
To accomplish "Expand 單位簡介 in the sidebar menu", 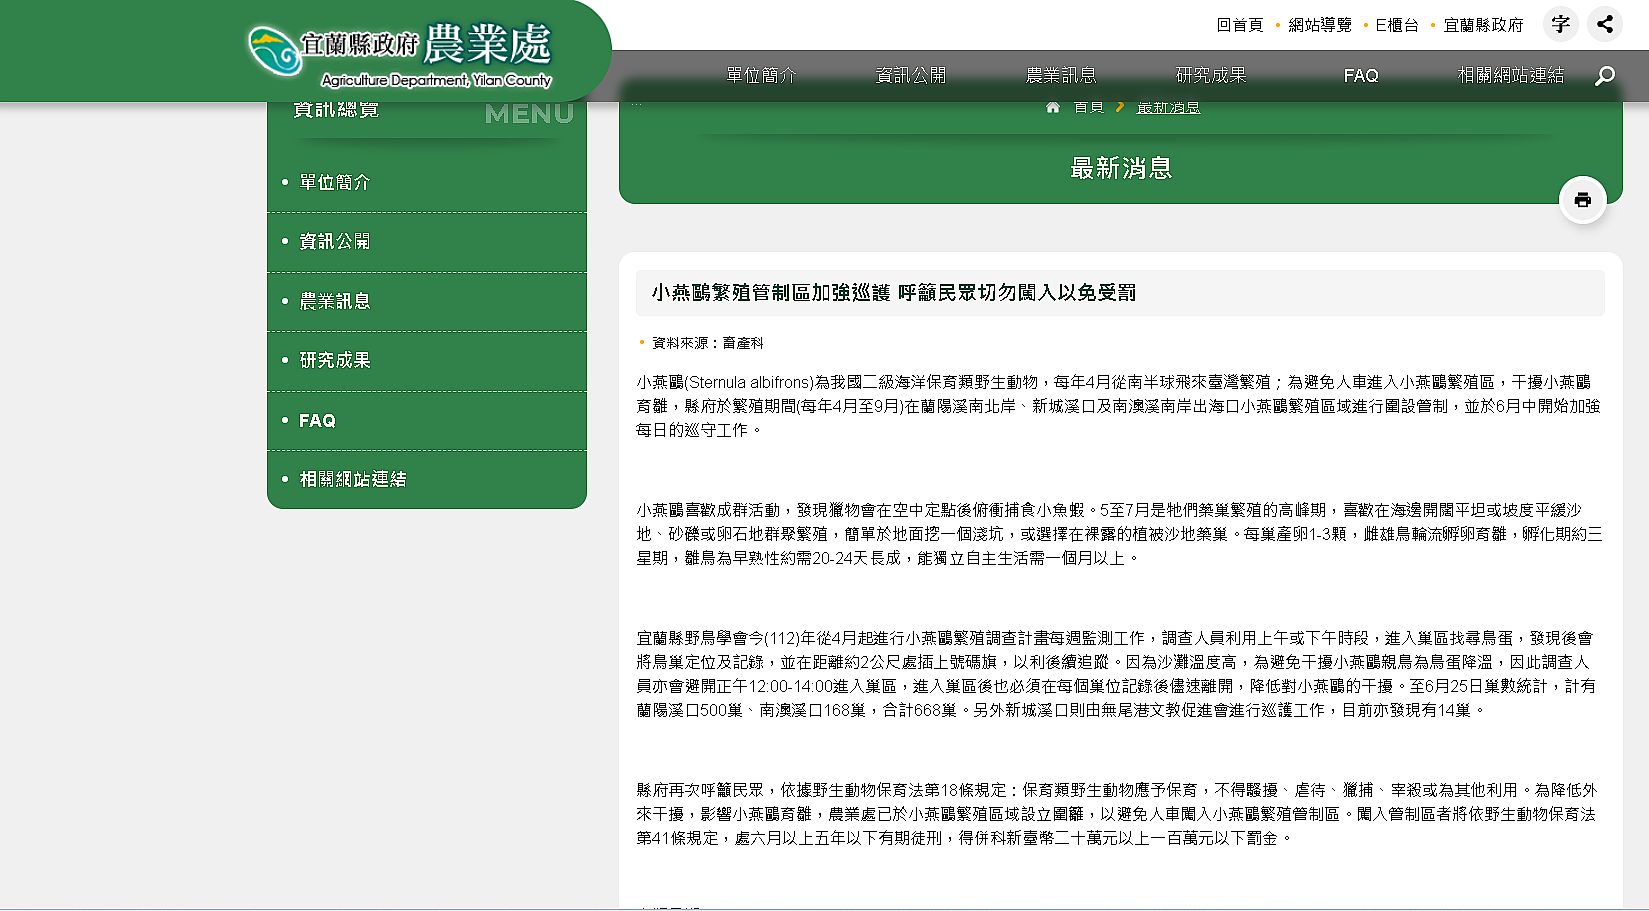I will [x=335, y=182].
